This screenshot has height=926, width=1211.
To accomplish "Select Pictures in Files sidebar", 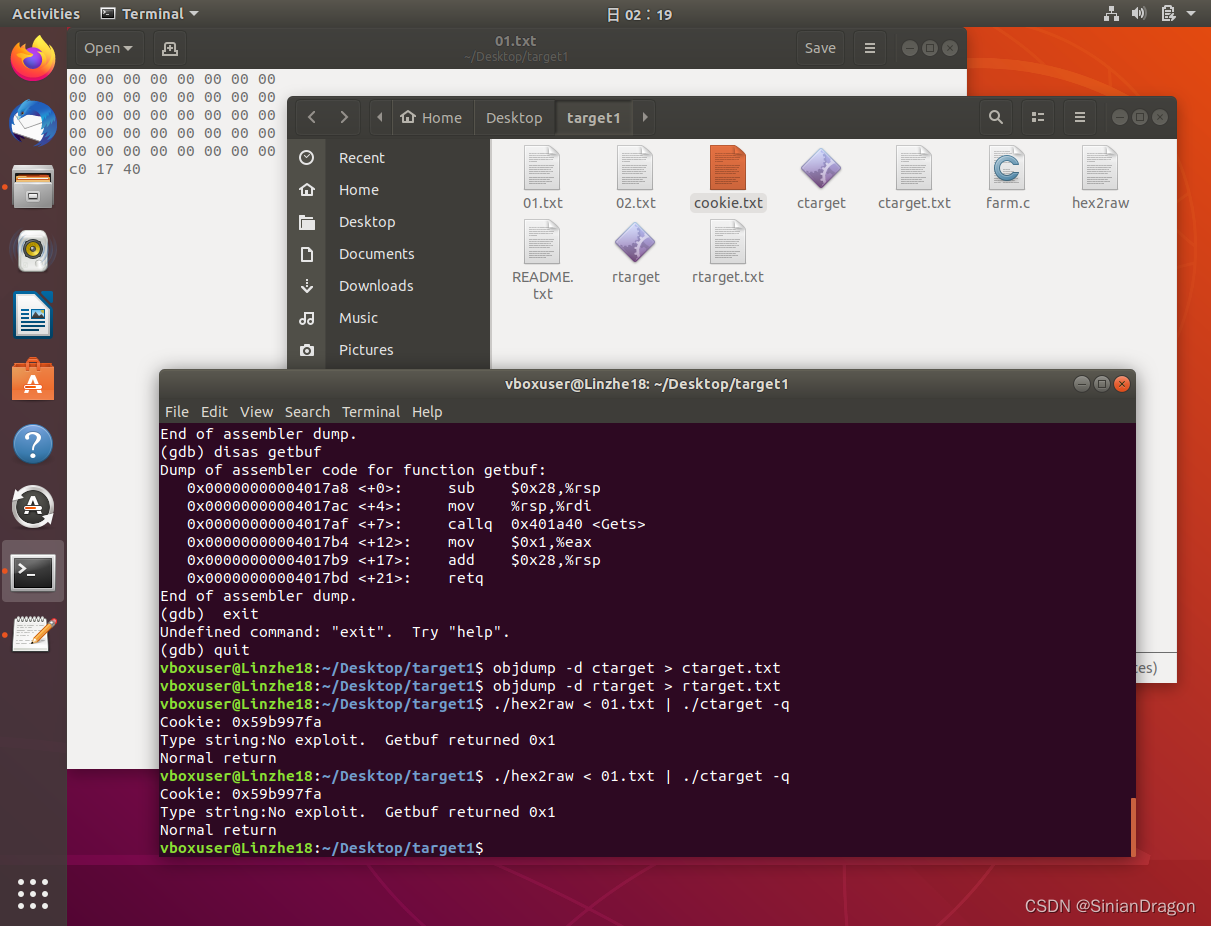I will (389, 350).
